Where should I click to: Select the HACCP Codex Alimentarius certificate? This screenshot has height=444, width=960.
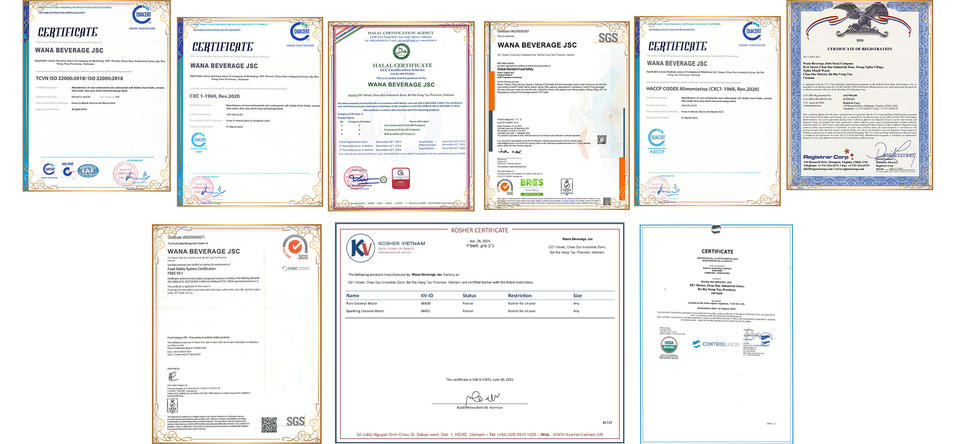[x=707, y=111]
